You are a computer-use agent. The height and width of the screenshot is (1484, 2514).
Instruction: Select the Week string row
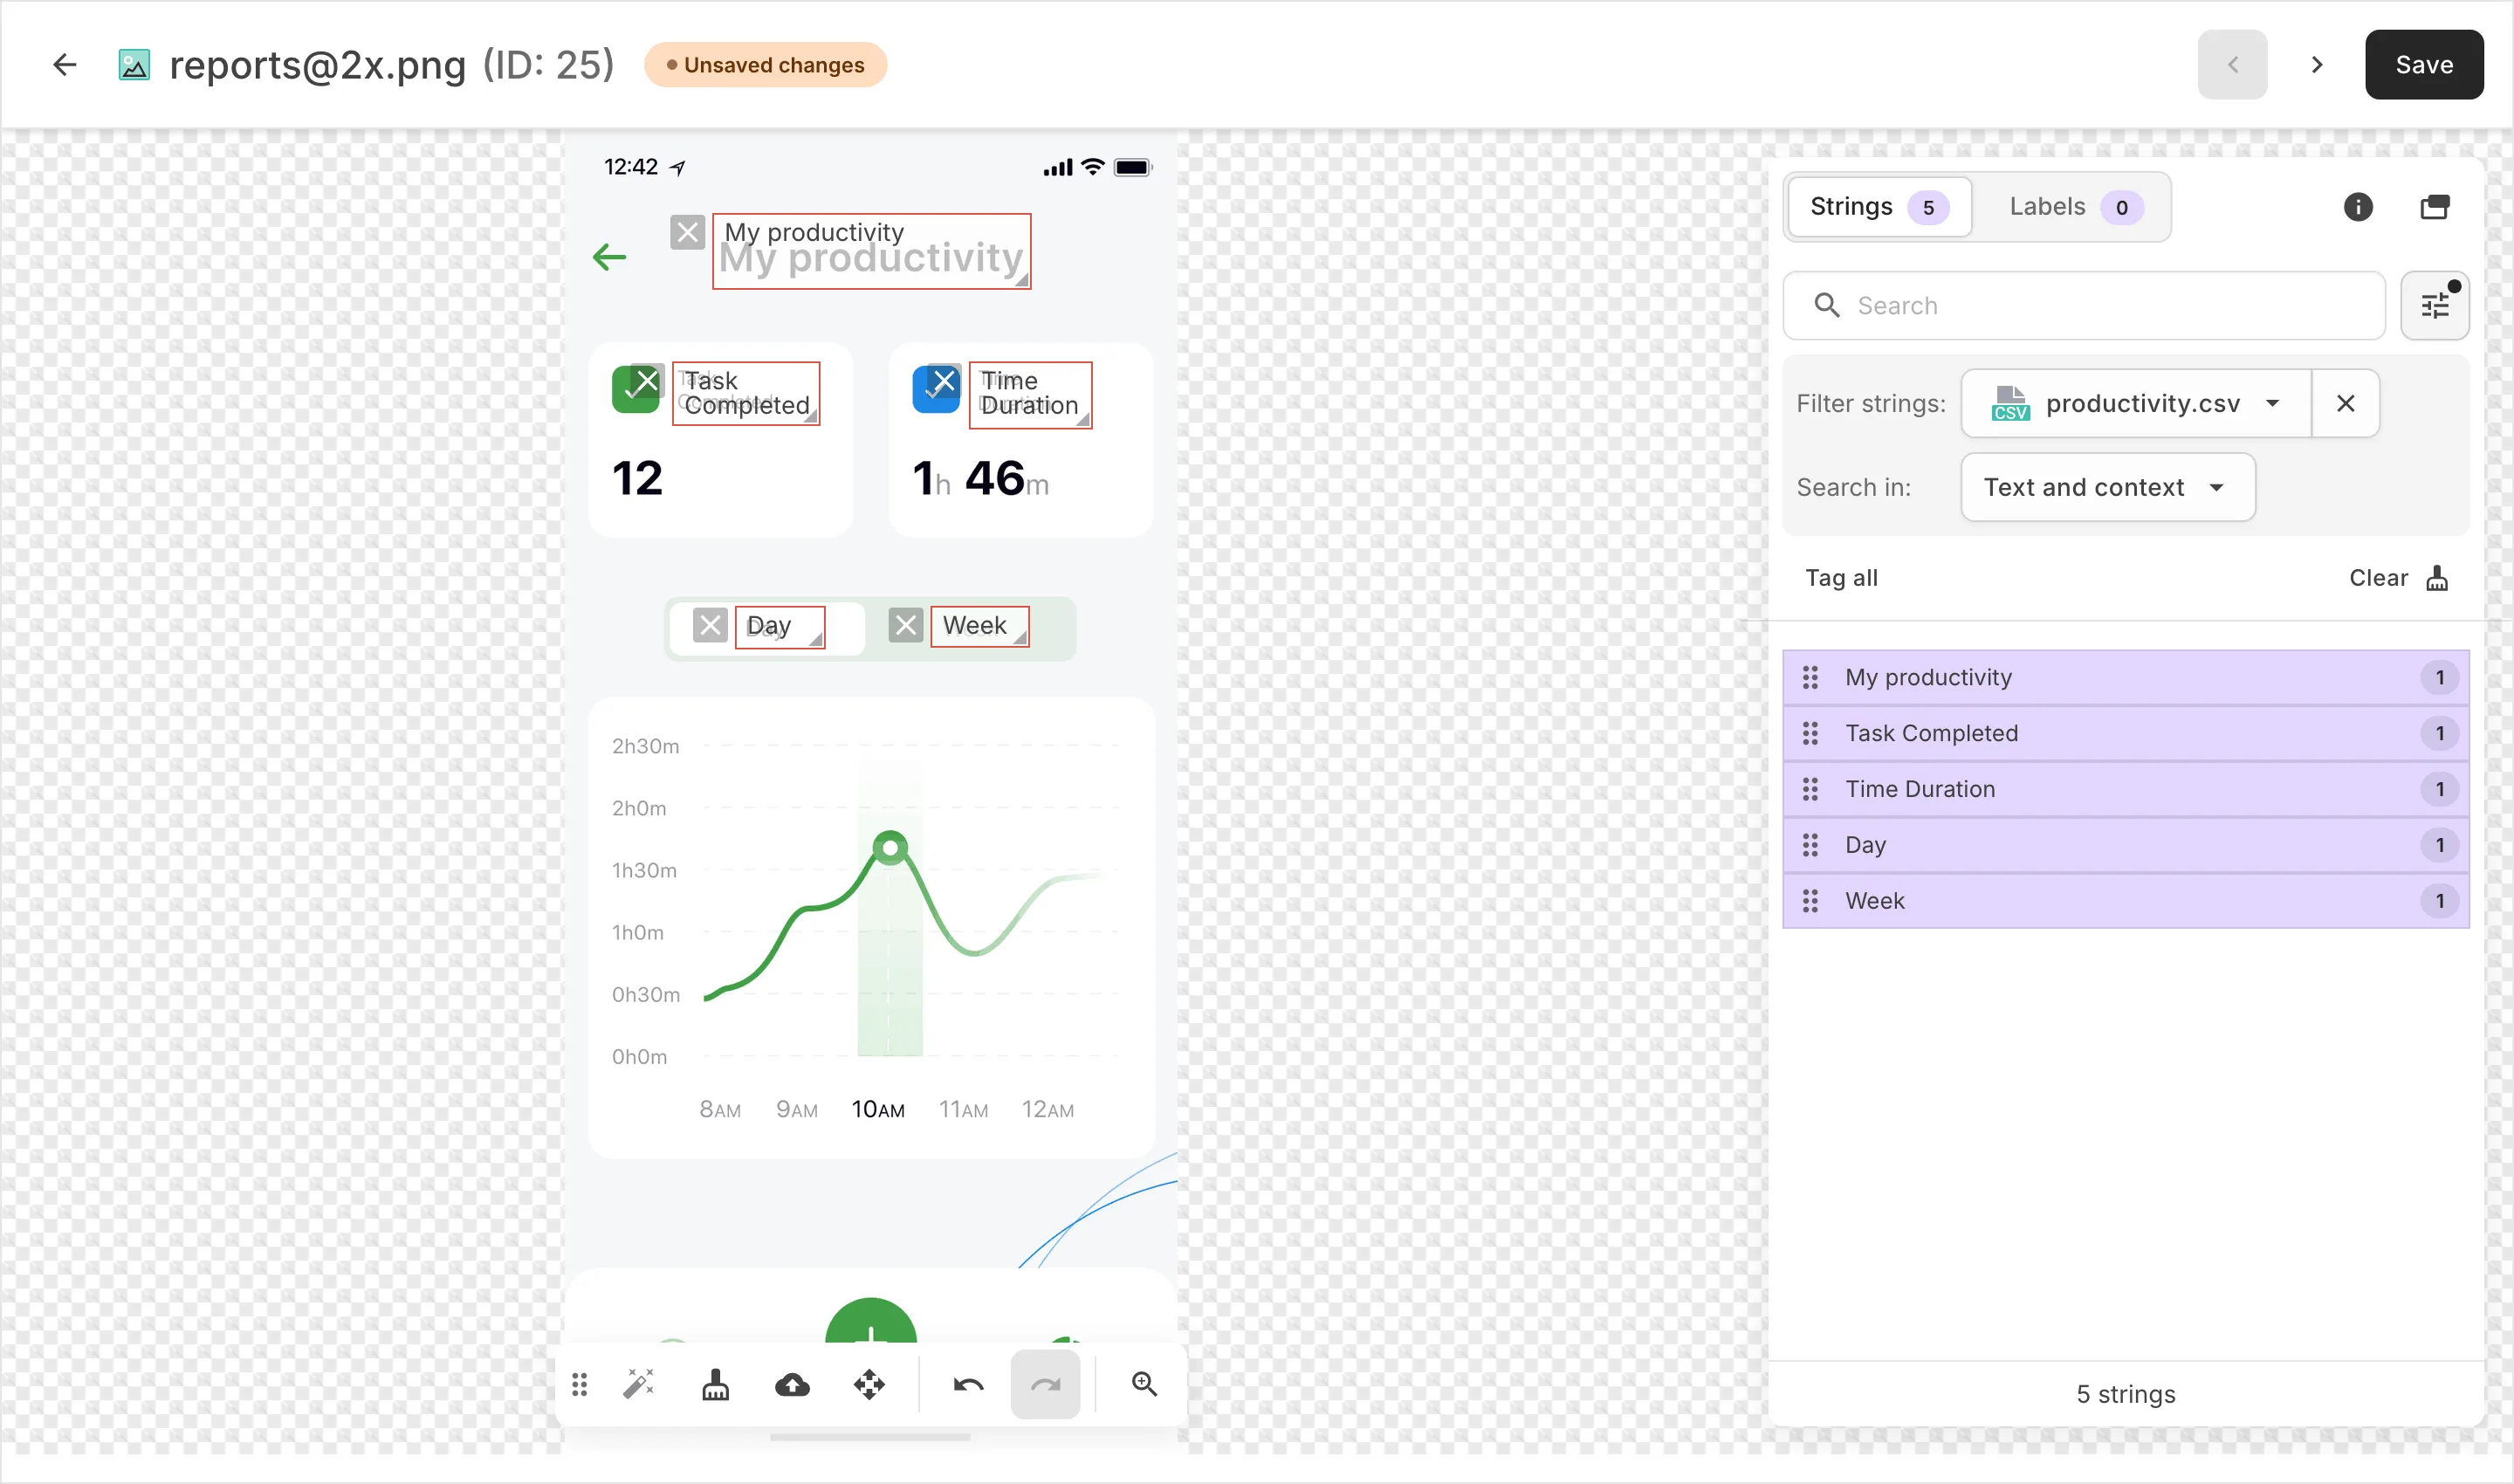[2125, 902]
